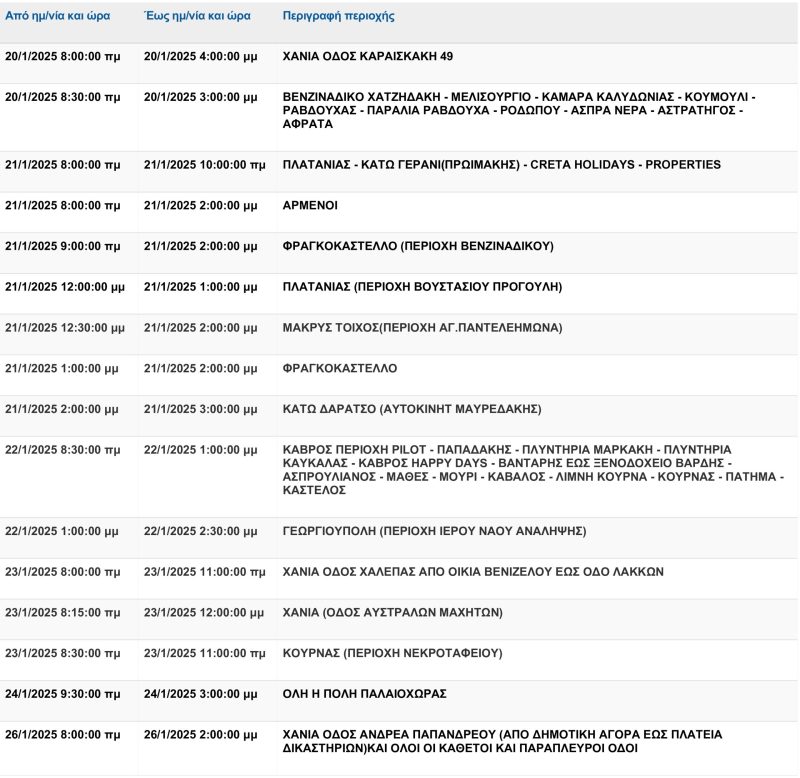Click the ΚΟΥΡΝΑΣ (ΠΕΡΙΟΧΗ ΝΕΚΡΟΤΑΦΕΙΟΥ) row
The image size is (800, 778).
[x=393, y=653]
